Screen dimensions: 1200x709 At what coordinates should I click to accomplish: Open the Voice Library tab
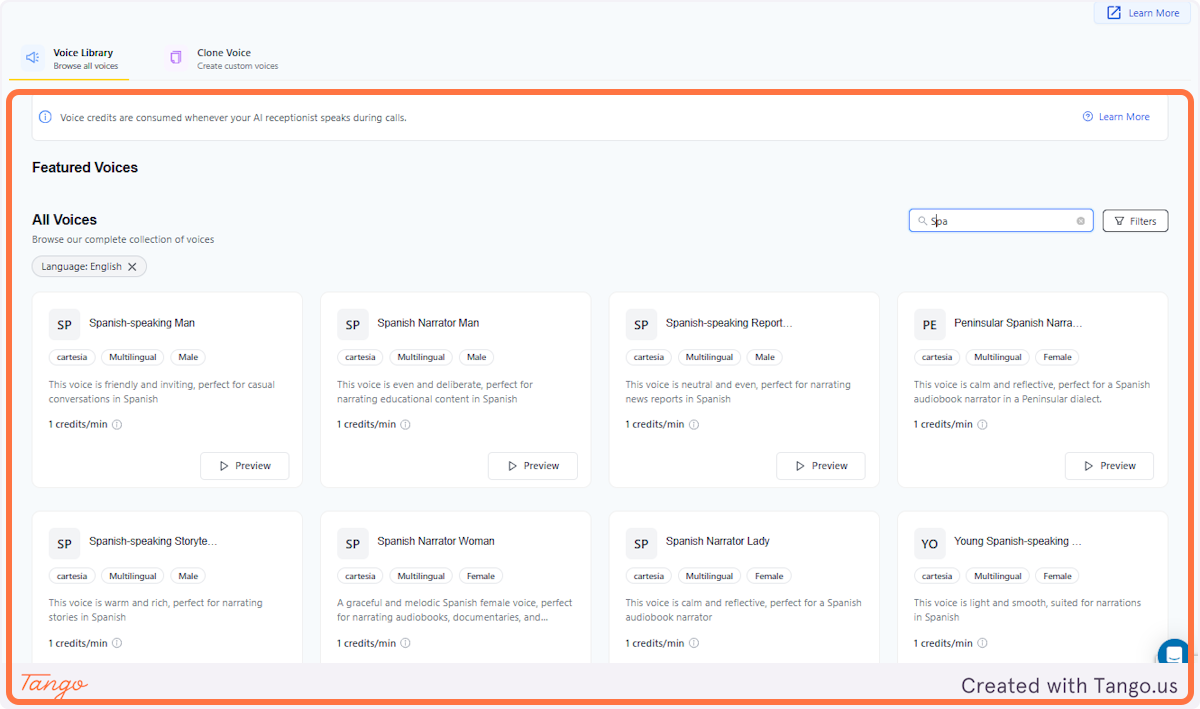click(x=69, y=59)
